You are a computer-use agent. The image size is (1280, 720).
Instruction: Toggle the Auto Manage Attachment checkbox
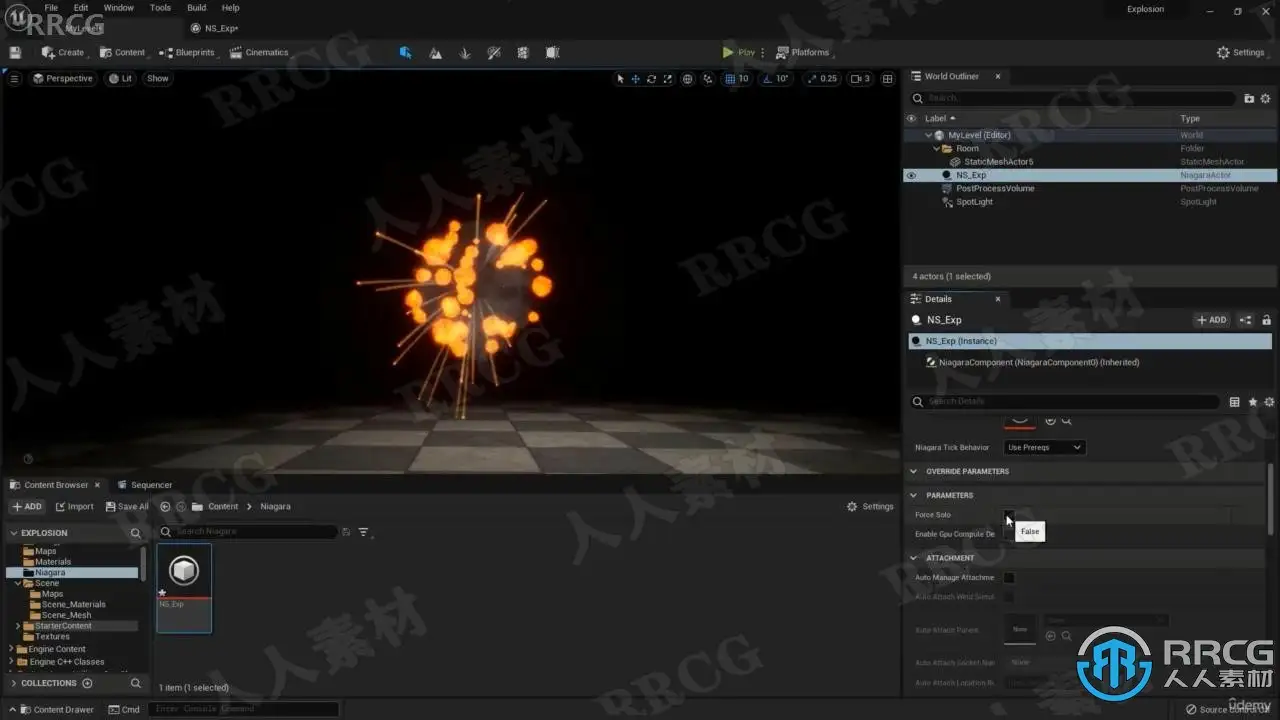coord(1009,577)
